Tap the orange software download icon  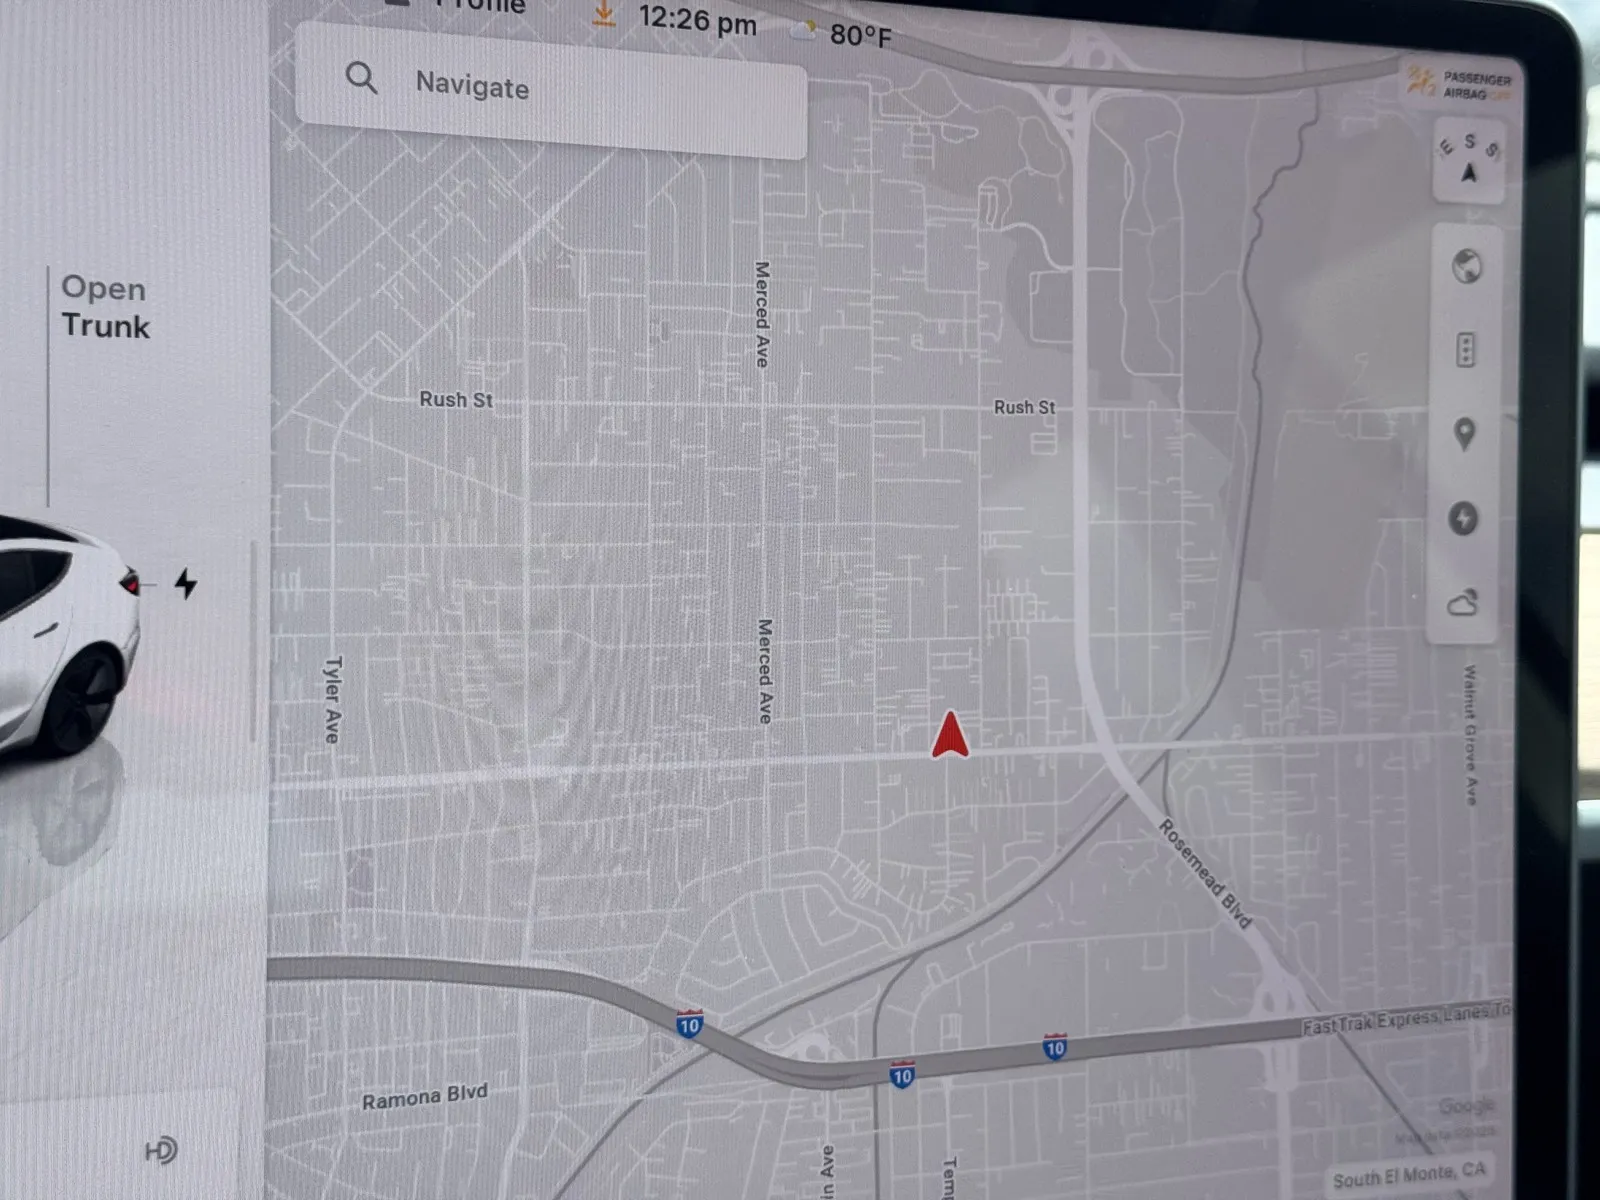(x=604, y=13)
